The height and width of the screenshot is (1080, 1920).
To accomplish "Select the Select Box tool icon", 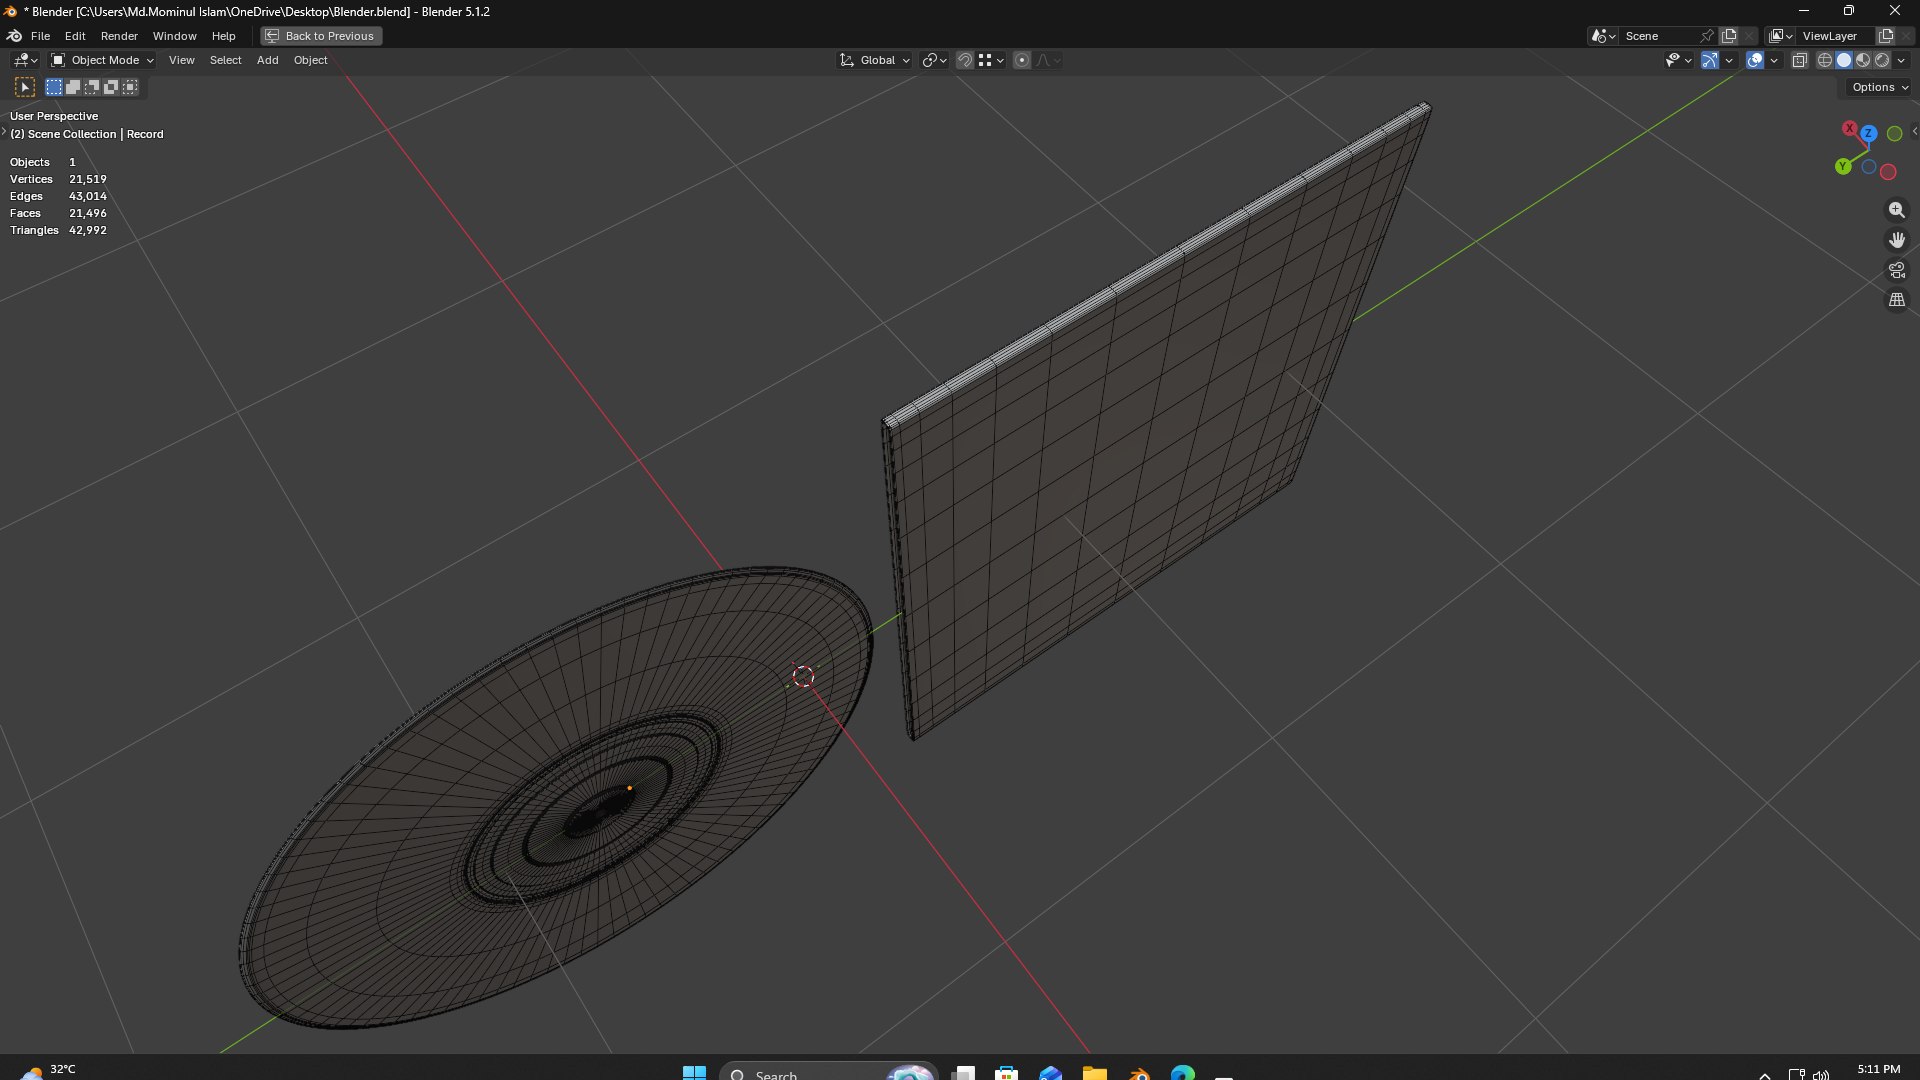I will tap(25, 87).
